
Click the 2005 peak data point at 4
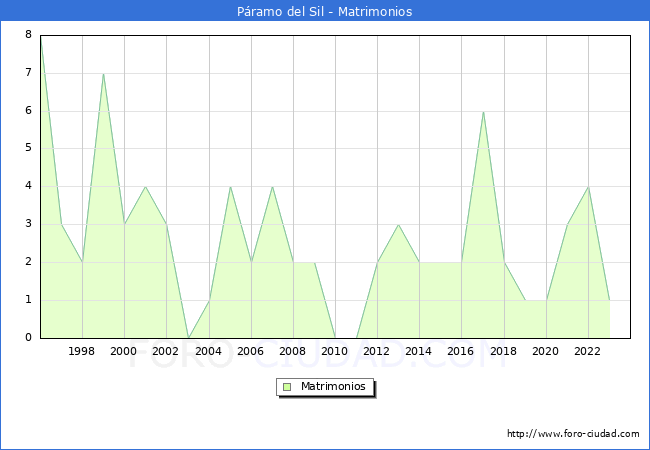click(x=230, y=187)
